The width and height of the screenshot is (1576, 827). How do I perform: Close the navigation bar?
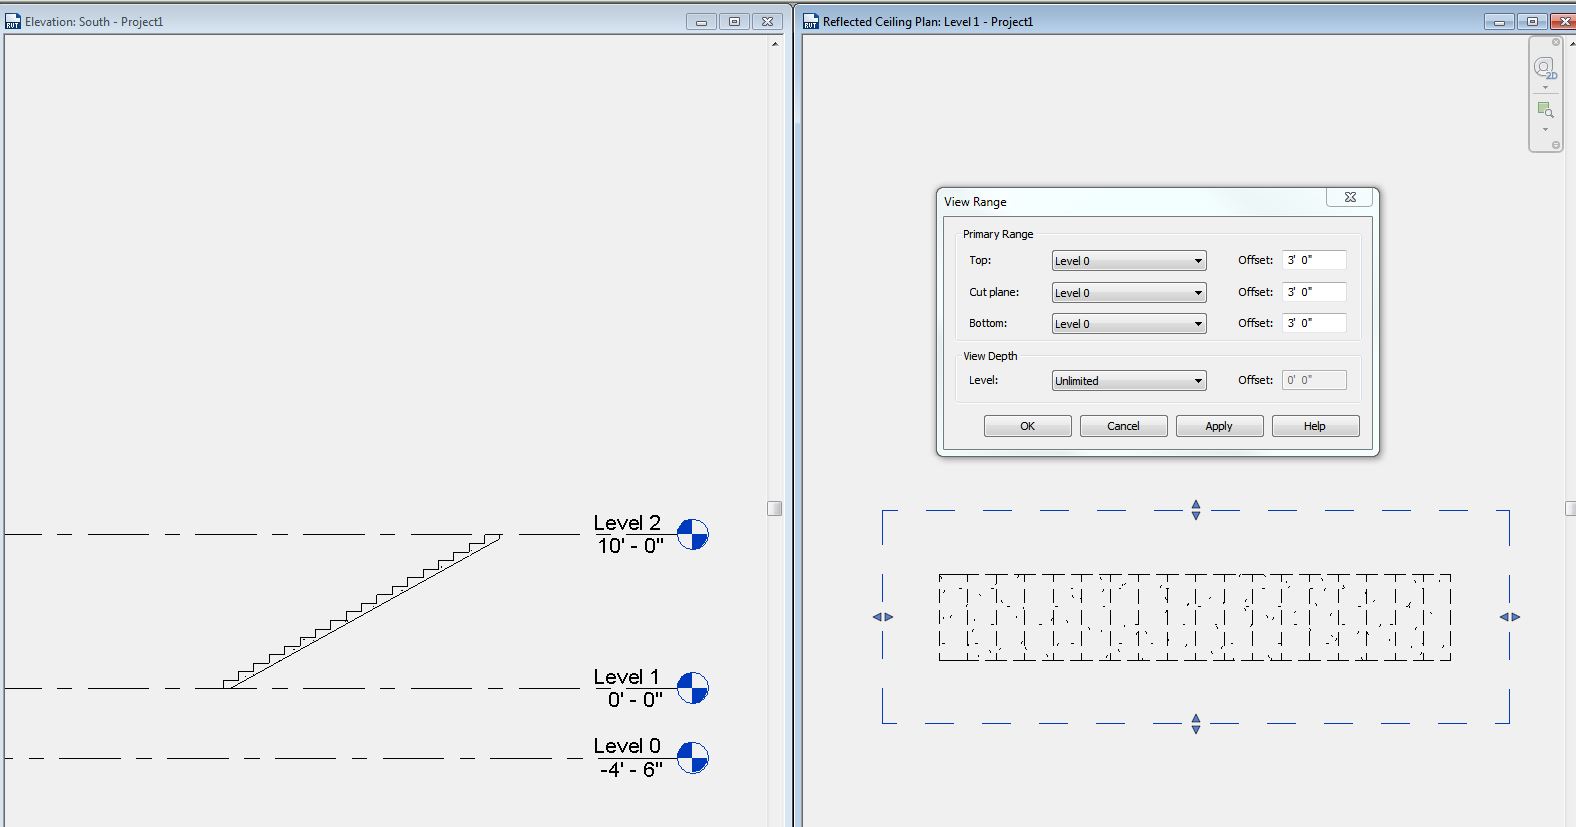(x=1556, y=42)
